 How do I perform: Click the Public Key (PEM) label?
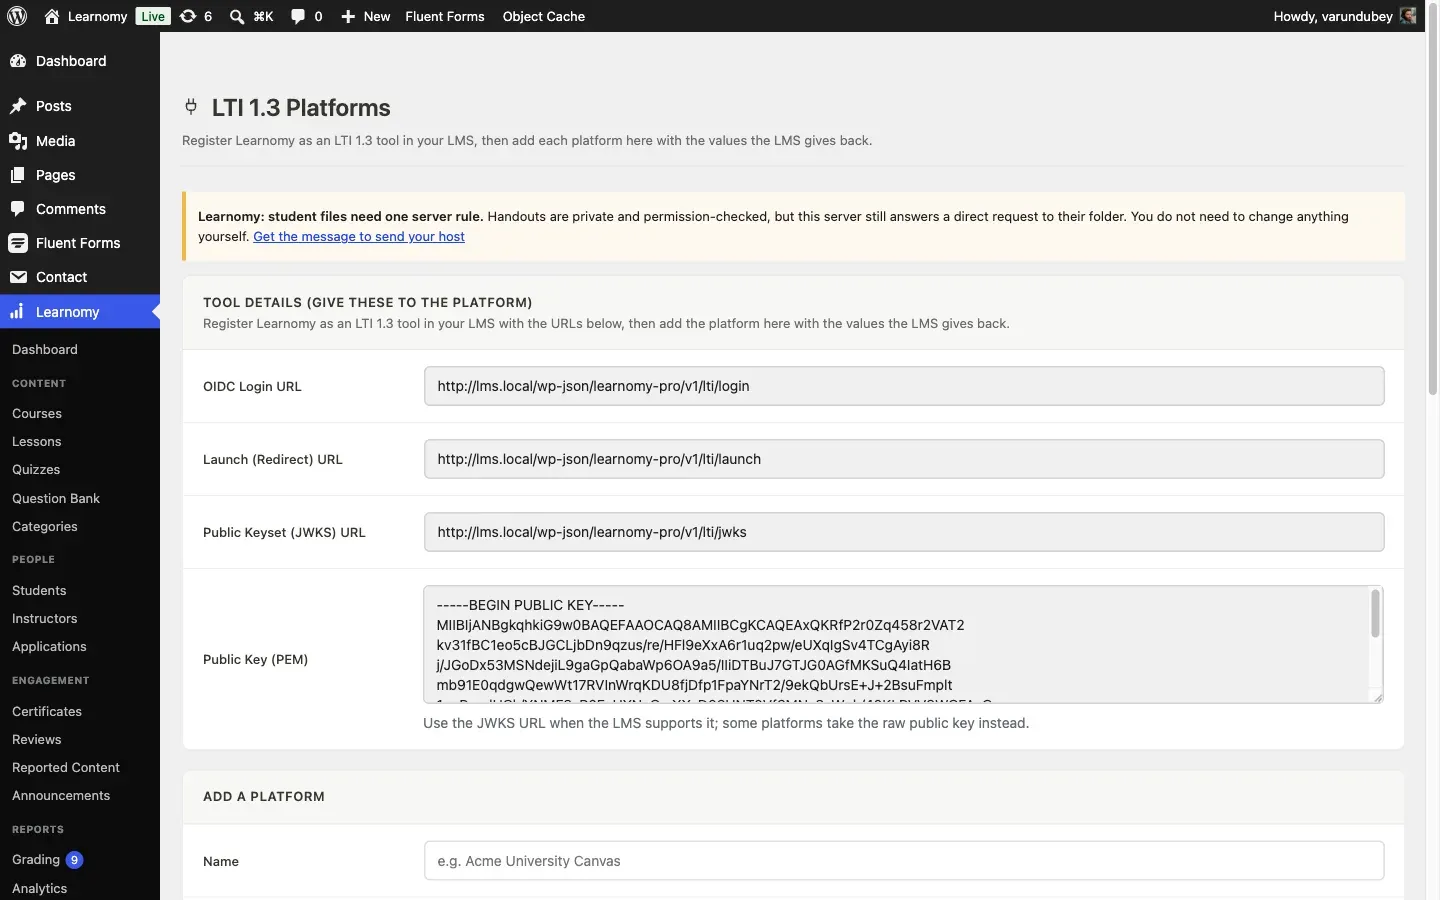[255, 659]
